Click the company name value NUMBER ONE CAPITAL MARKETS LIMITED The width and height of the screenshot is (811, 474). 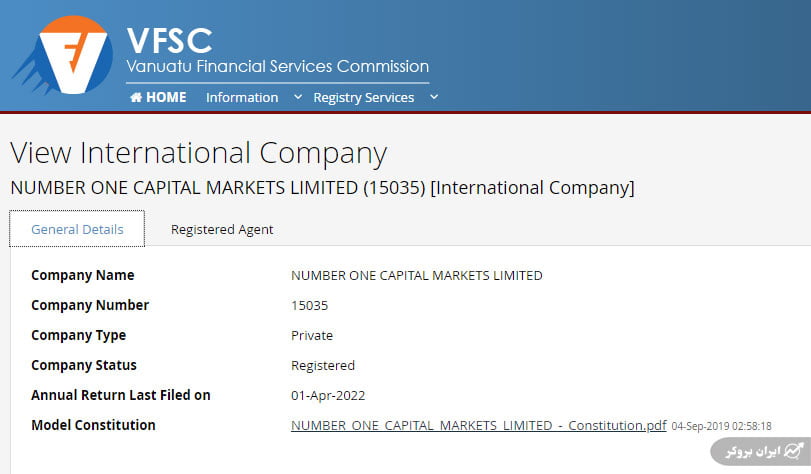point(417,275)
